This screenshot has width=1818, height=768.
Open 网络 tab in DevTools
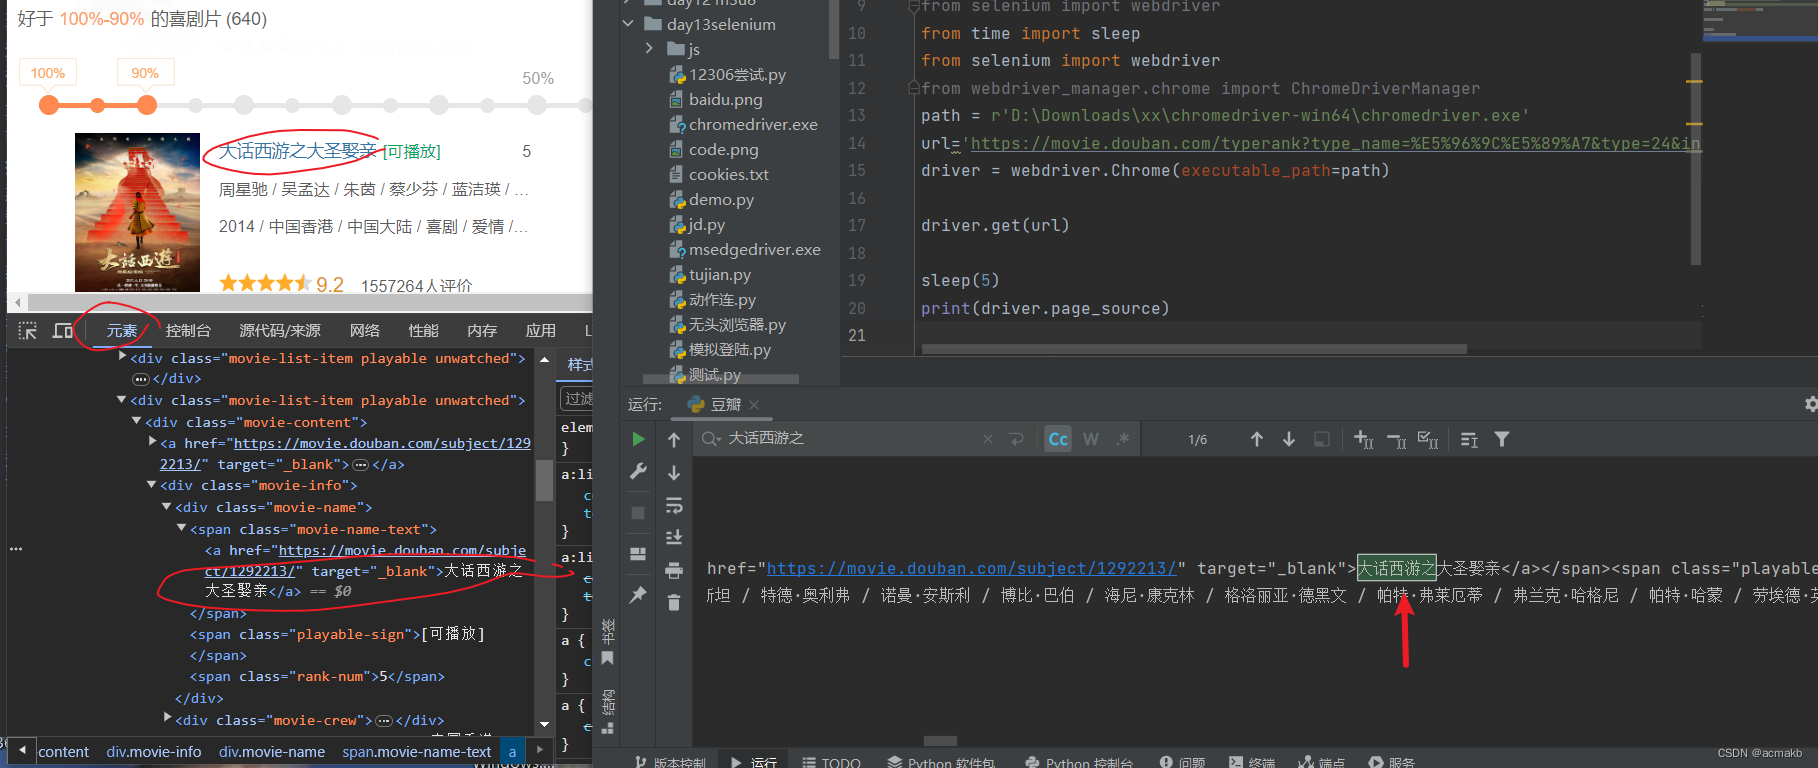coord(365,331)
